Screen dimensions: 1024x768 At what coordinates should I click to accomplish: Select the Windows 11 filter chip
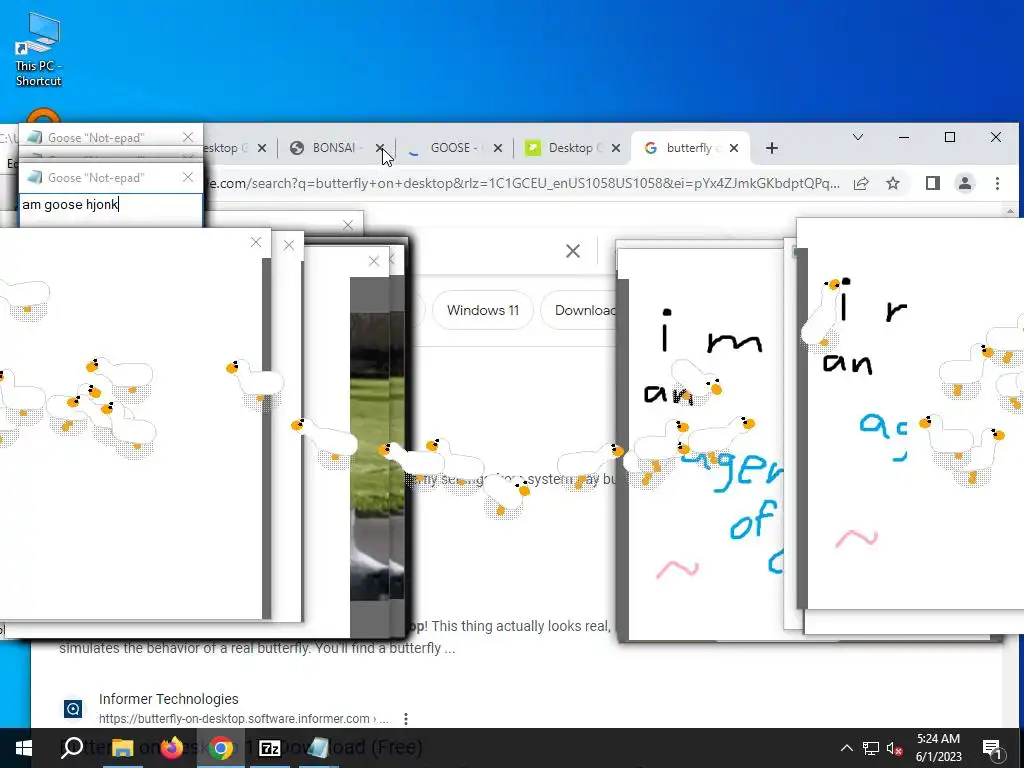click(x=483, y=310)
